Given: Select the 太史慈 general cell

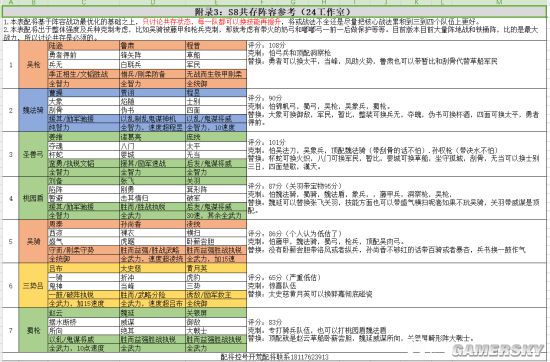Looking at the screenshot, I should (x=152, y=268).
